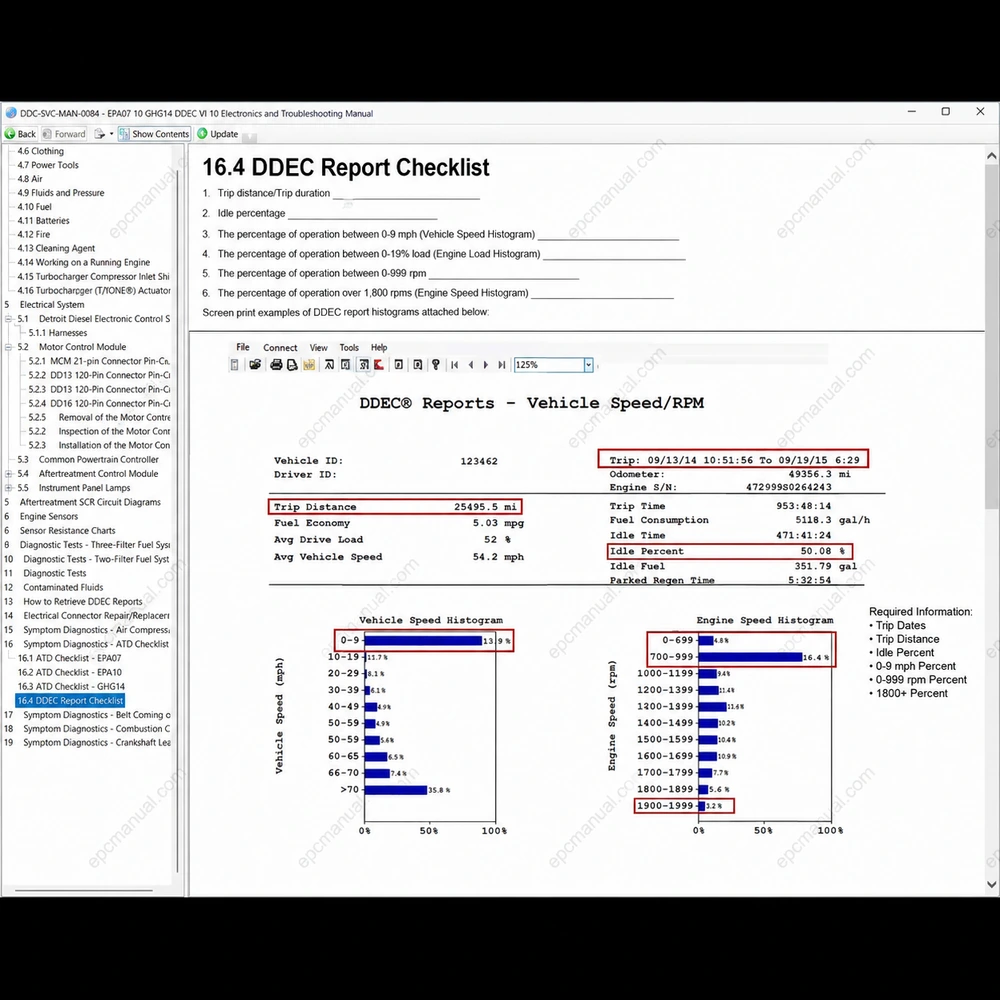Click the Trip Distance 25495.5 mi value
The width and height of the screenshot is (1000, 1000).
[x=485, y=507]
